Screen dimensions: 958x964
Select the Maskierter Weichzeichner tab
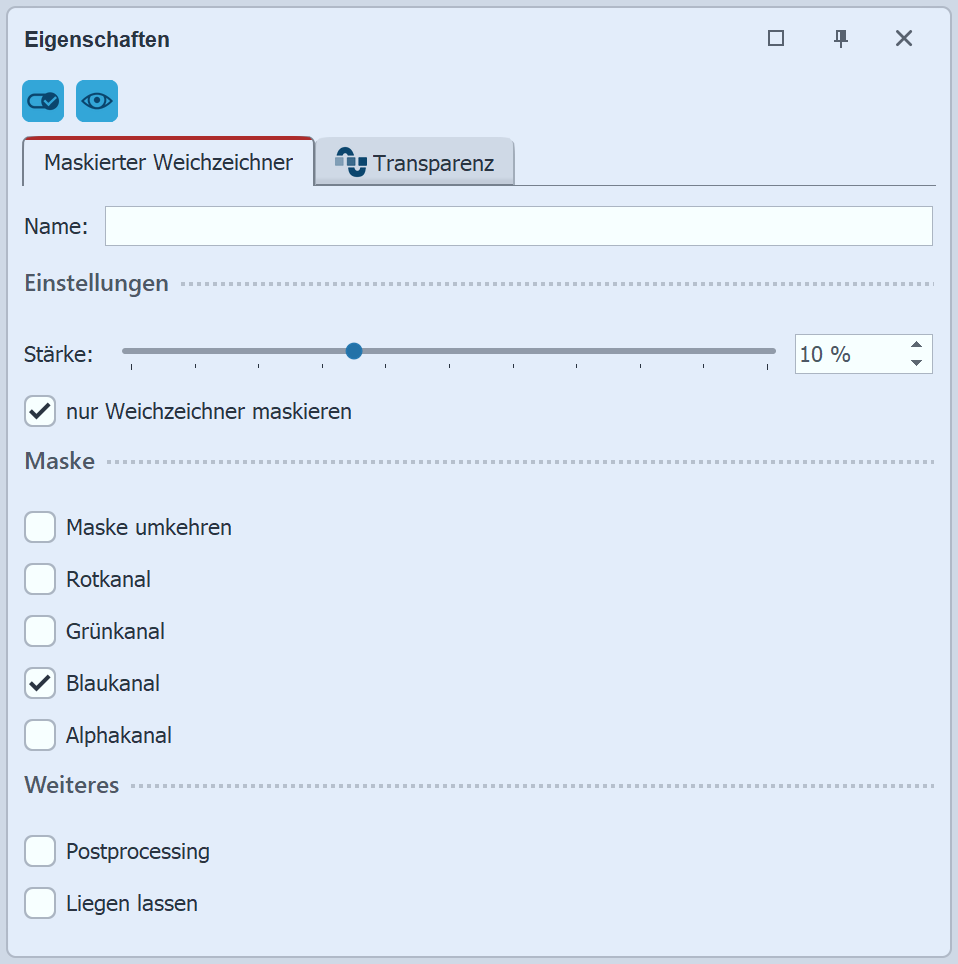point(168,162)
